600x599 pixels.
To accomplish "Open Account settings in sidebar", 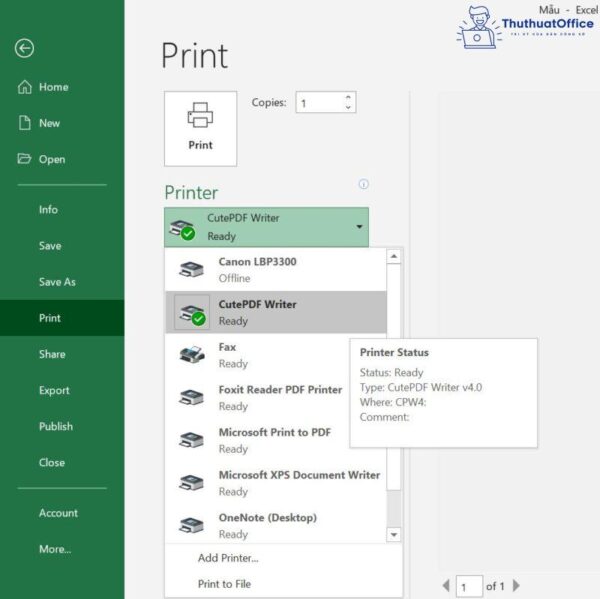I will [x=58, y=513].
